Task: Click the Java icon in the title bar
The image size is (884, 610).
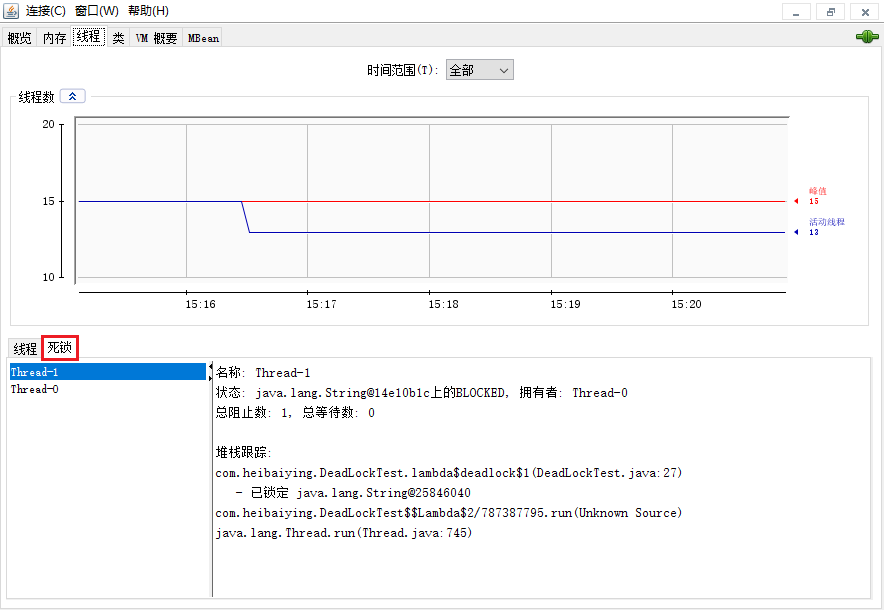Action: 12,11
